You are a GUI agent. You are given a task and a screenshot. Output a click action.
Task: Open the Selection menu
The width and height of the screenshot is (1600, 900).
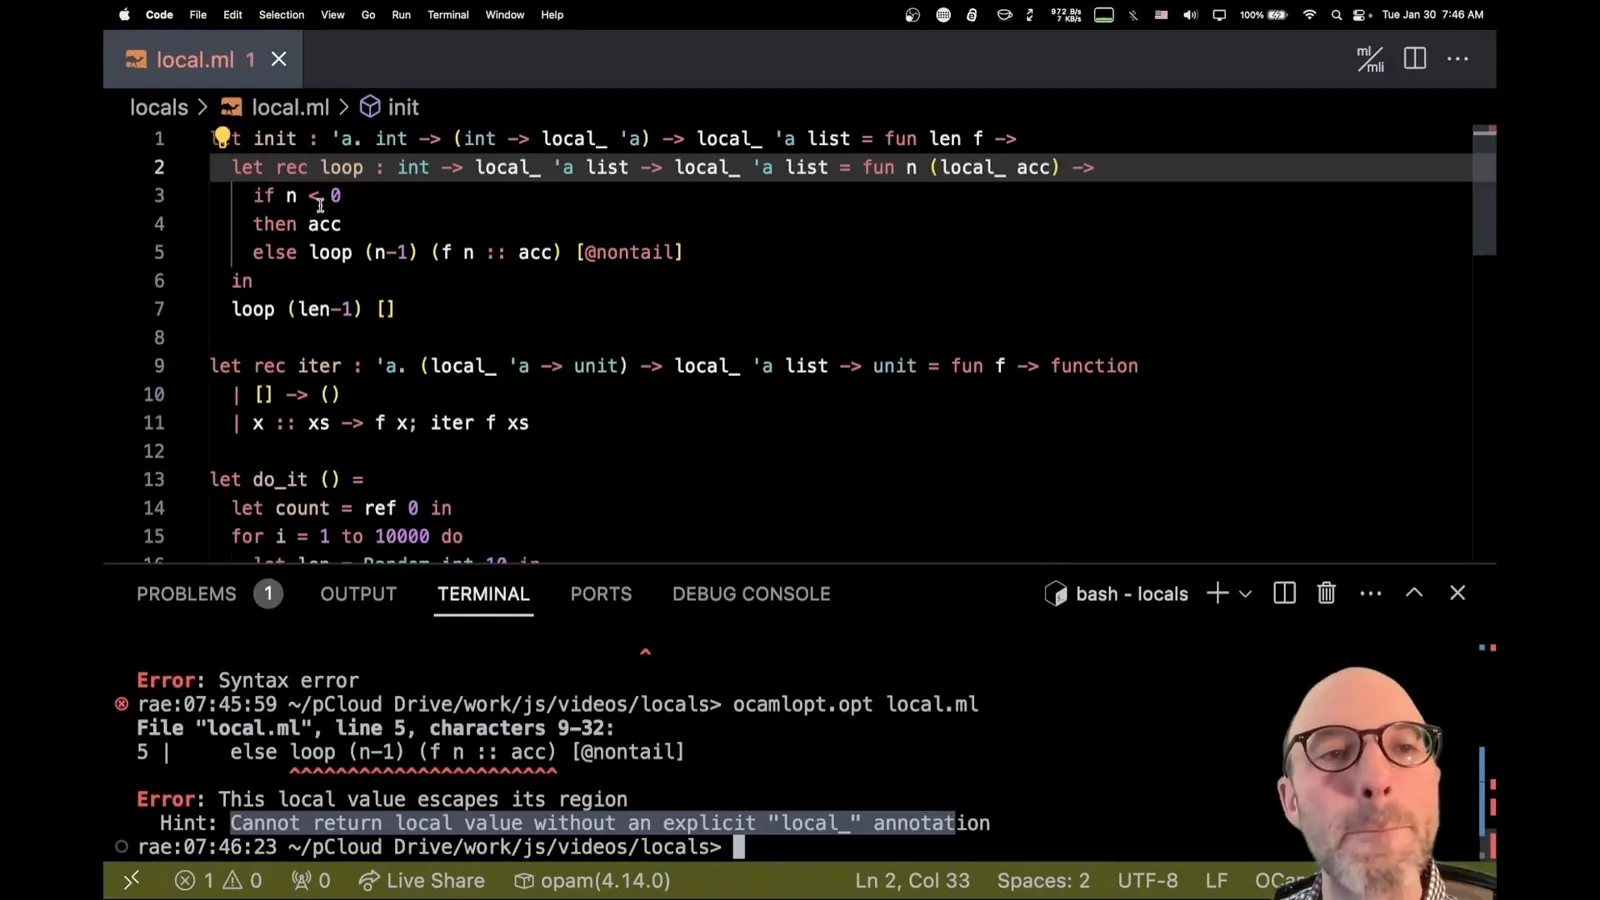click(x=281, y=15)
